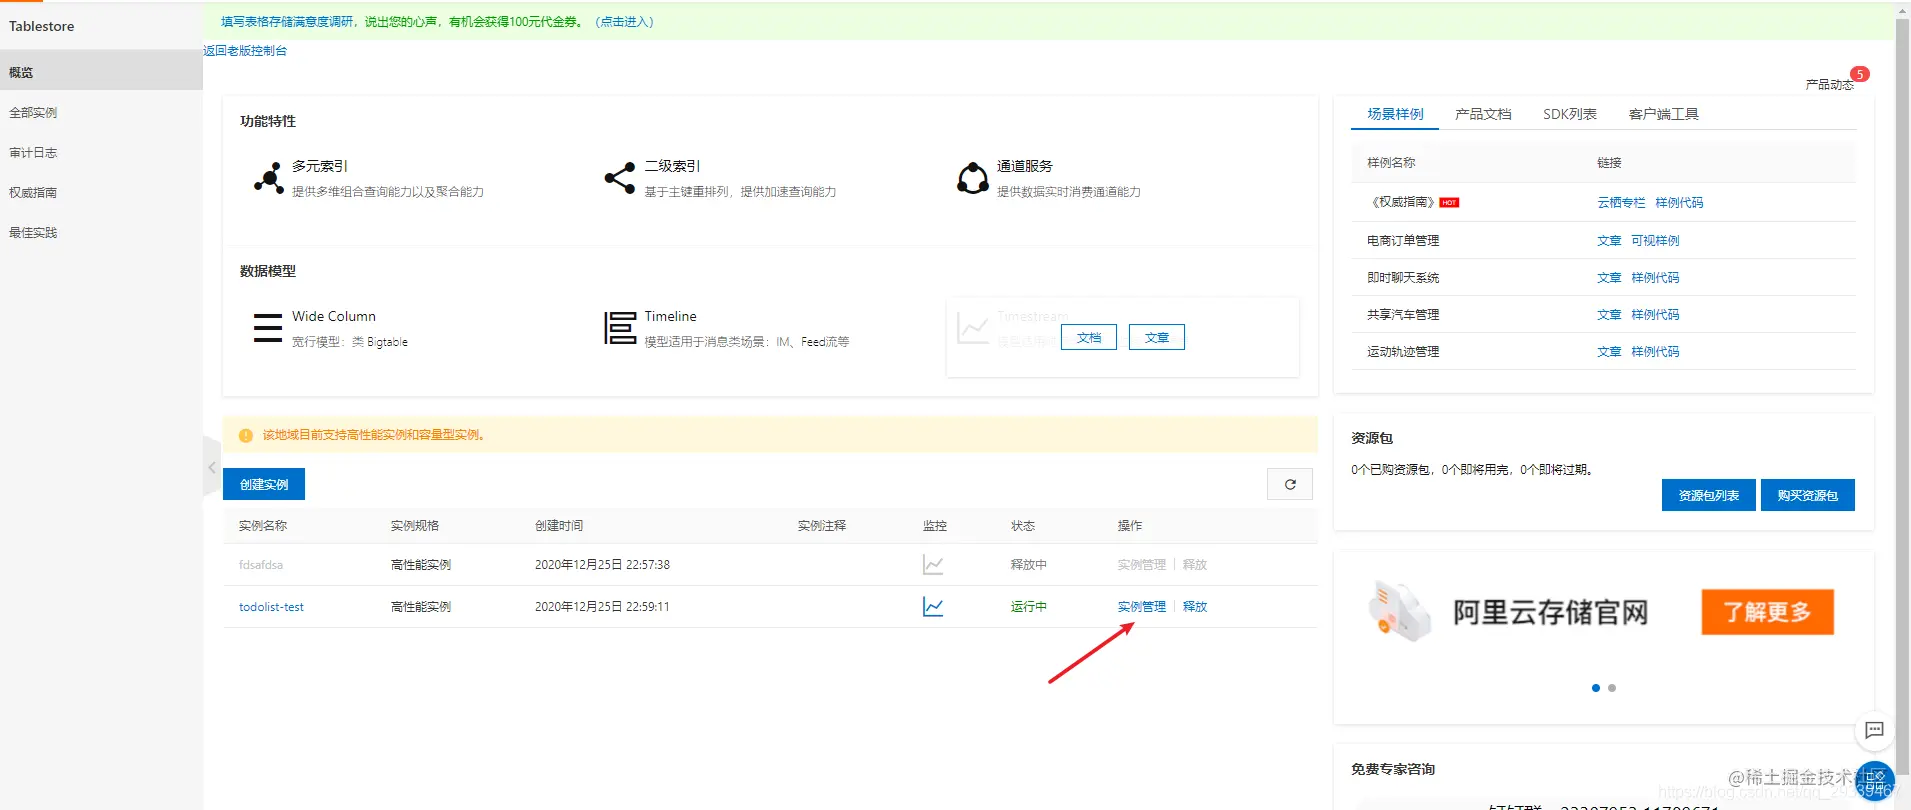This screenshot has width=1911, height=810.
Task: Open 实例管理 for todolist-test
Action: click(1142, 607)
